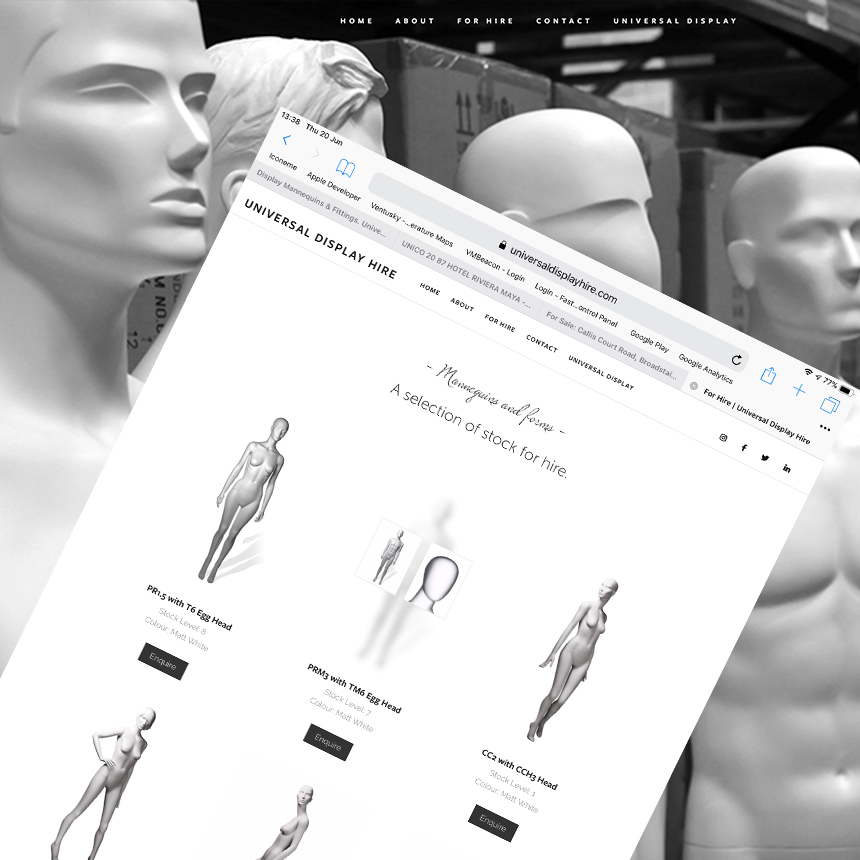Click the CC2 with CCH3 Head title
This screenshot has height=860, width=860.
click(519, 770)
